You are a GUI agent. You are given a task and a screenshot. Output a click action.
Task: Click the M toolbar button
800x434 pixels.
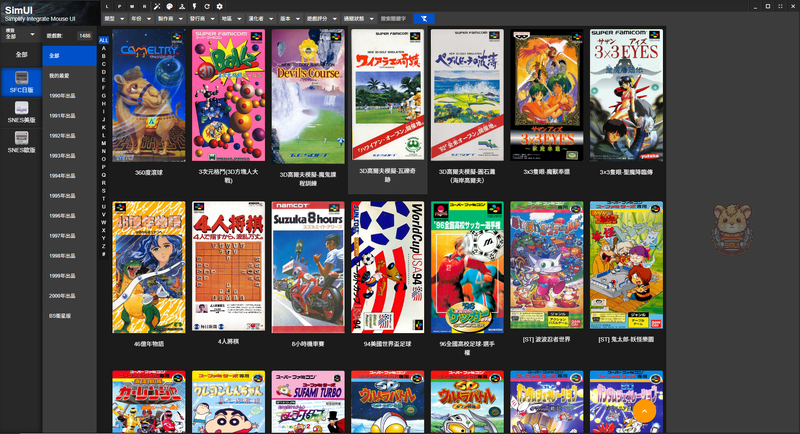132,6
